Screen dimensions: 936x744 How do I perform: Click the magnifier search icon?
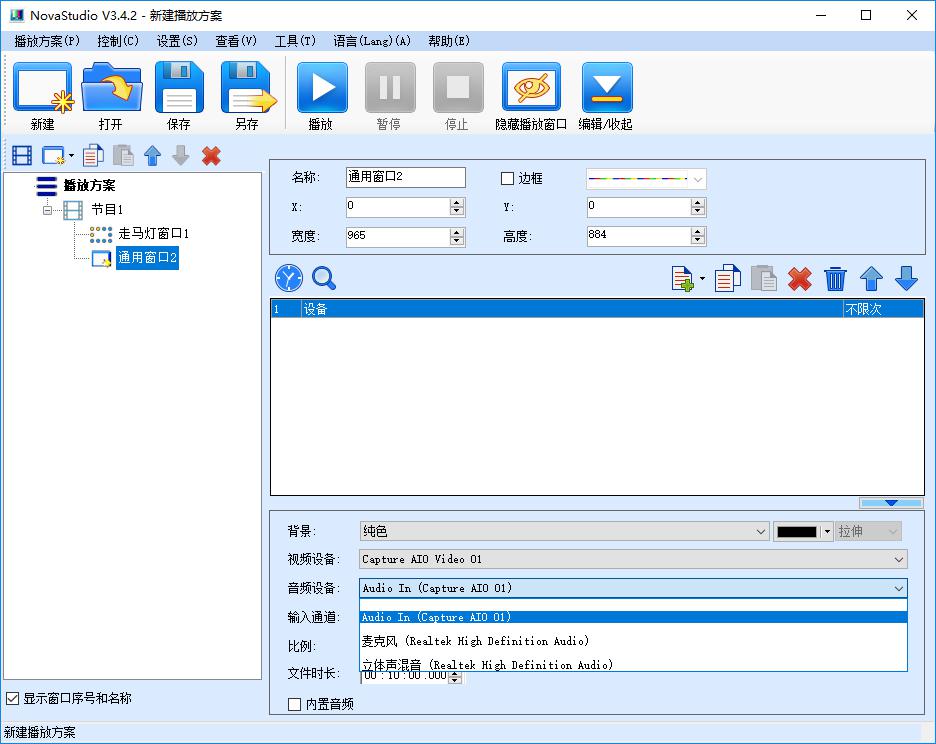tap(324, 278)
